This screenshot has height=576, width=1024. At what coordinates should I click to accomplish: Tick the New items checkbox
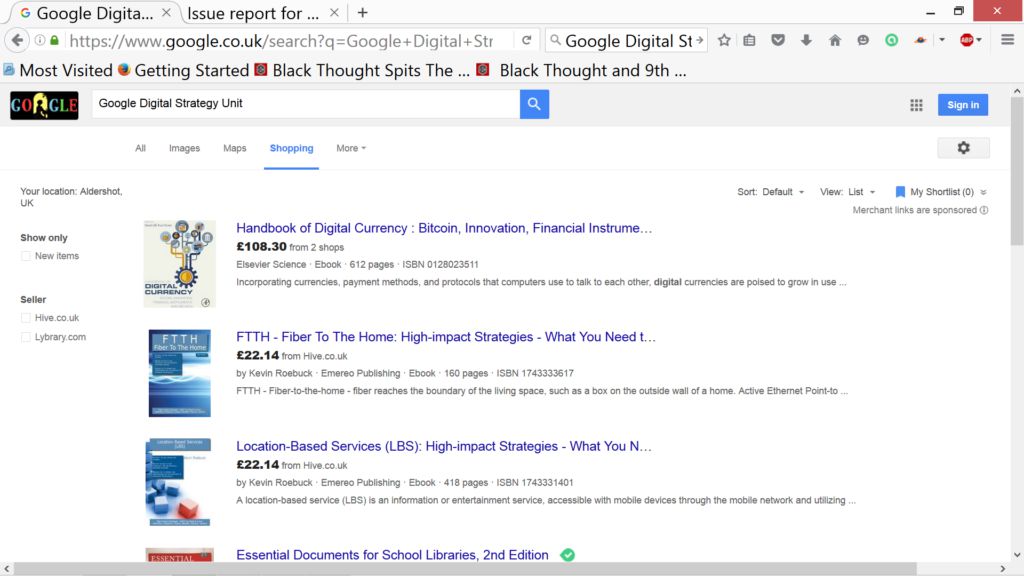(25, 256)
